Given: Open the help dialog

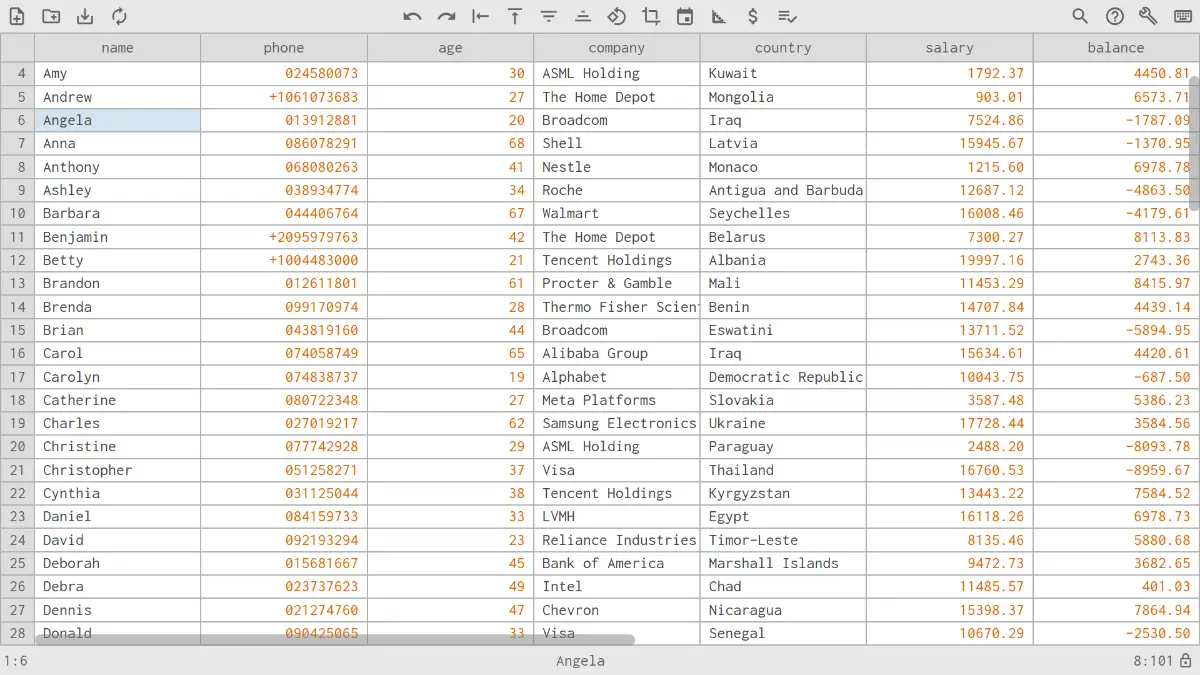Looking at the screenshot, I should tap(1117, 16).
